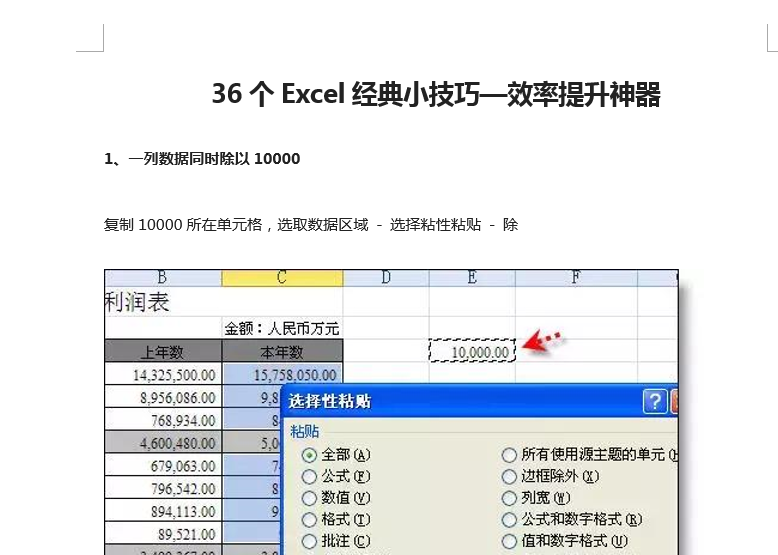Click cell with value 15,758,050.00
Image resolution: width=778 pixels, height=555 pixels.
(282, 373)
